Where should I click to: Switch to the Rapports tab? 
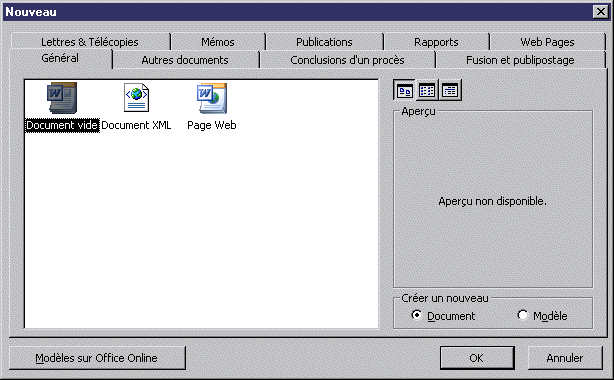click(436, 42)
